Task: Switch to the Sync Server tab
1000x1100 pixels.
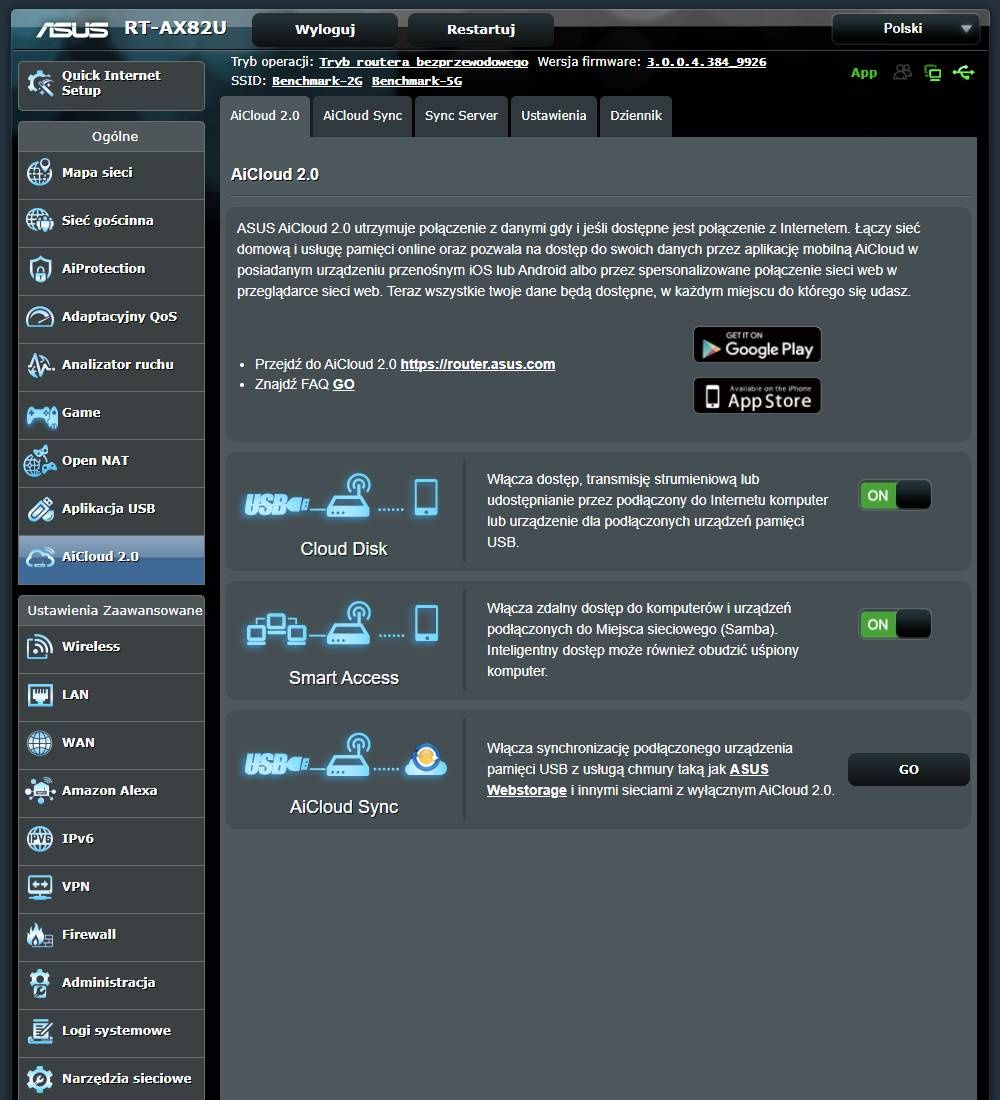Action: [x=461, y=116]
